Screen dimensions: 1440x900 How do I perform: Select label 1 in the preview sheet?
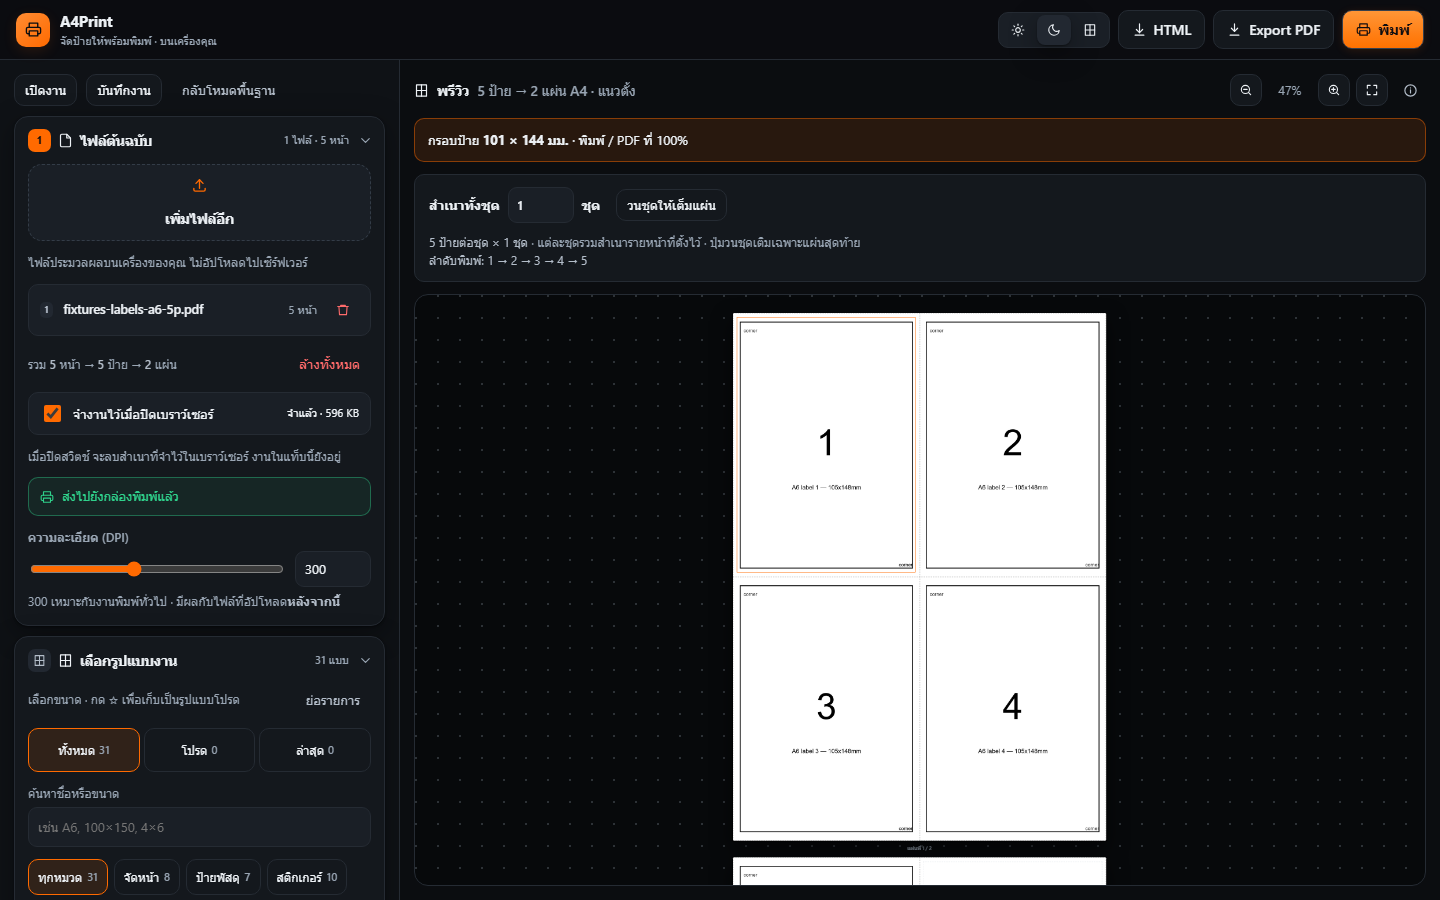pyautogui.click(x=826, y=445)
